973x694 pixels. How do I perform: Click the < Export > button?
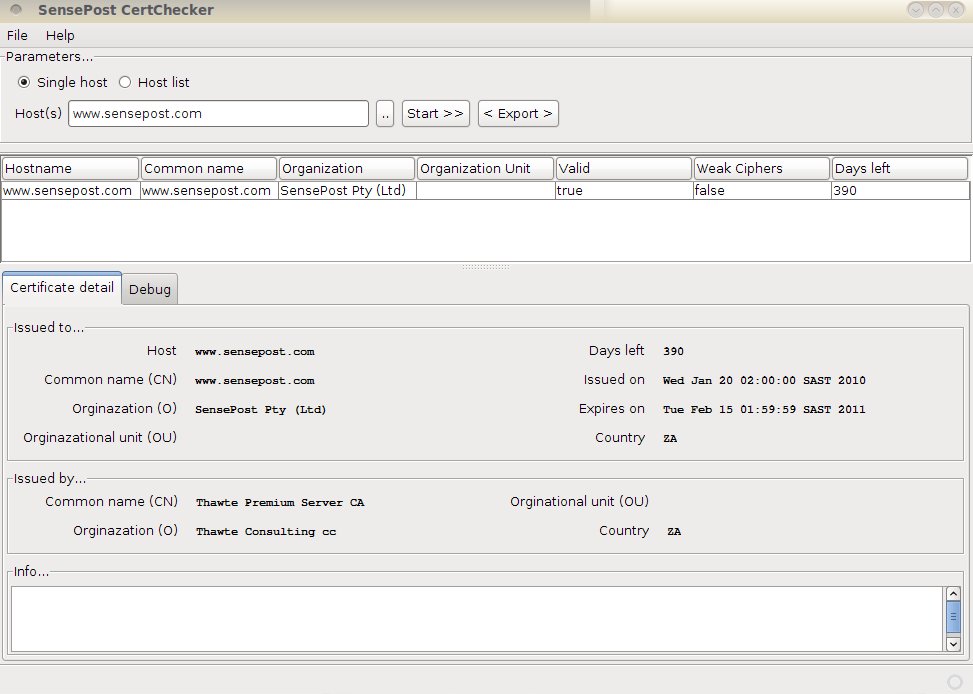(518, 113)
